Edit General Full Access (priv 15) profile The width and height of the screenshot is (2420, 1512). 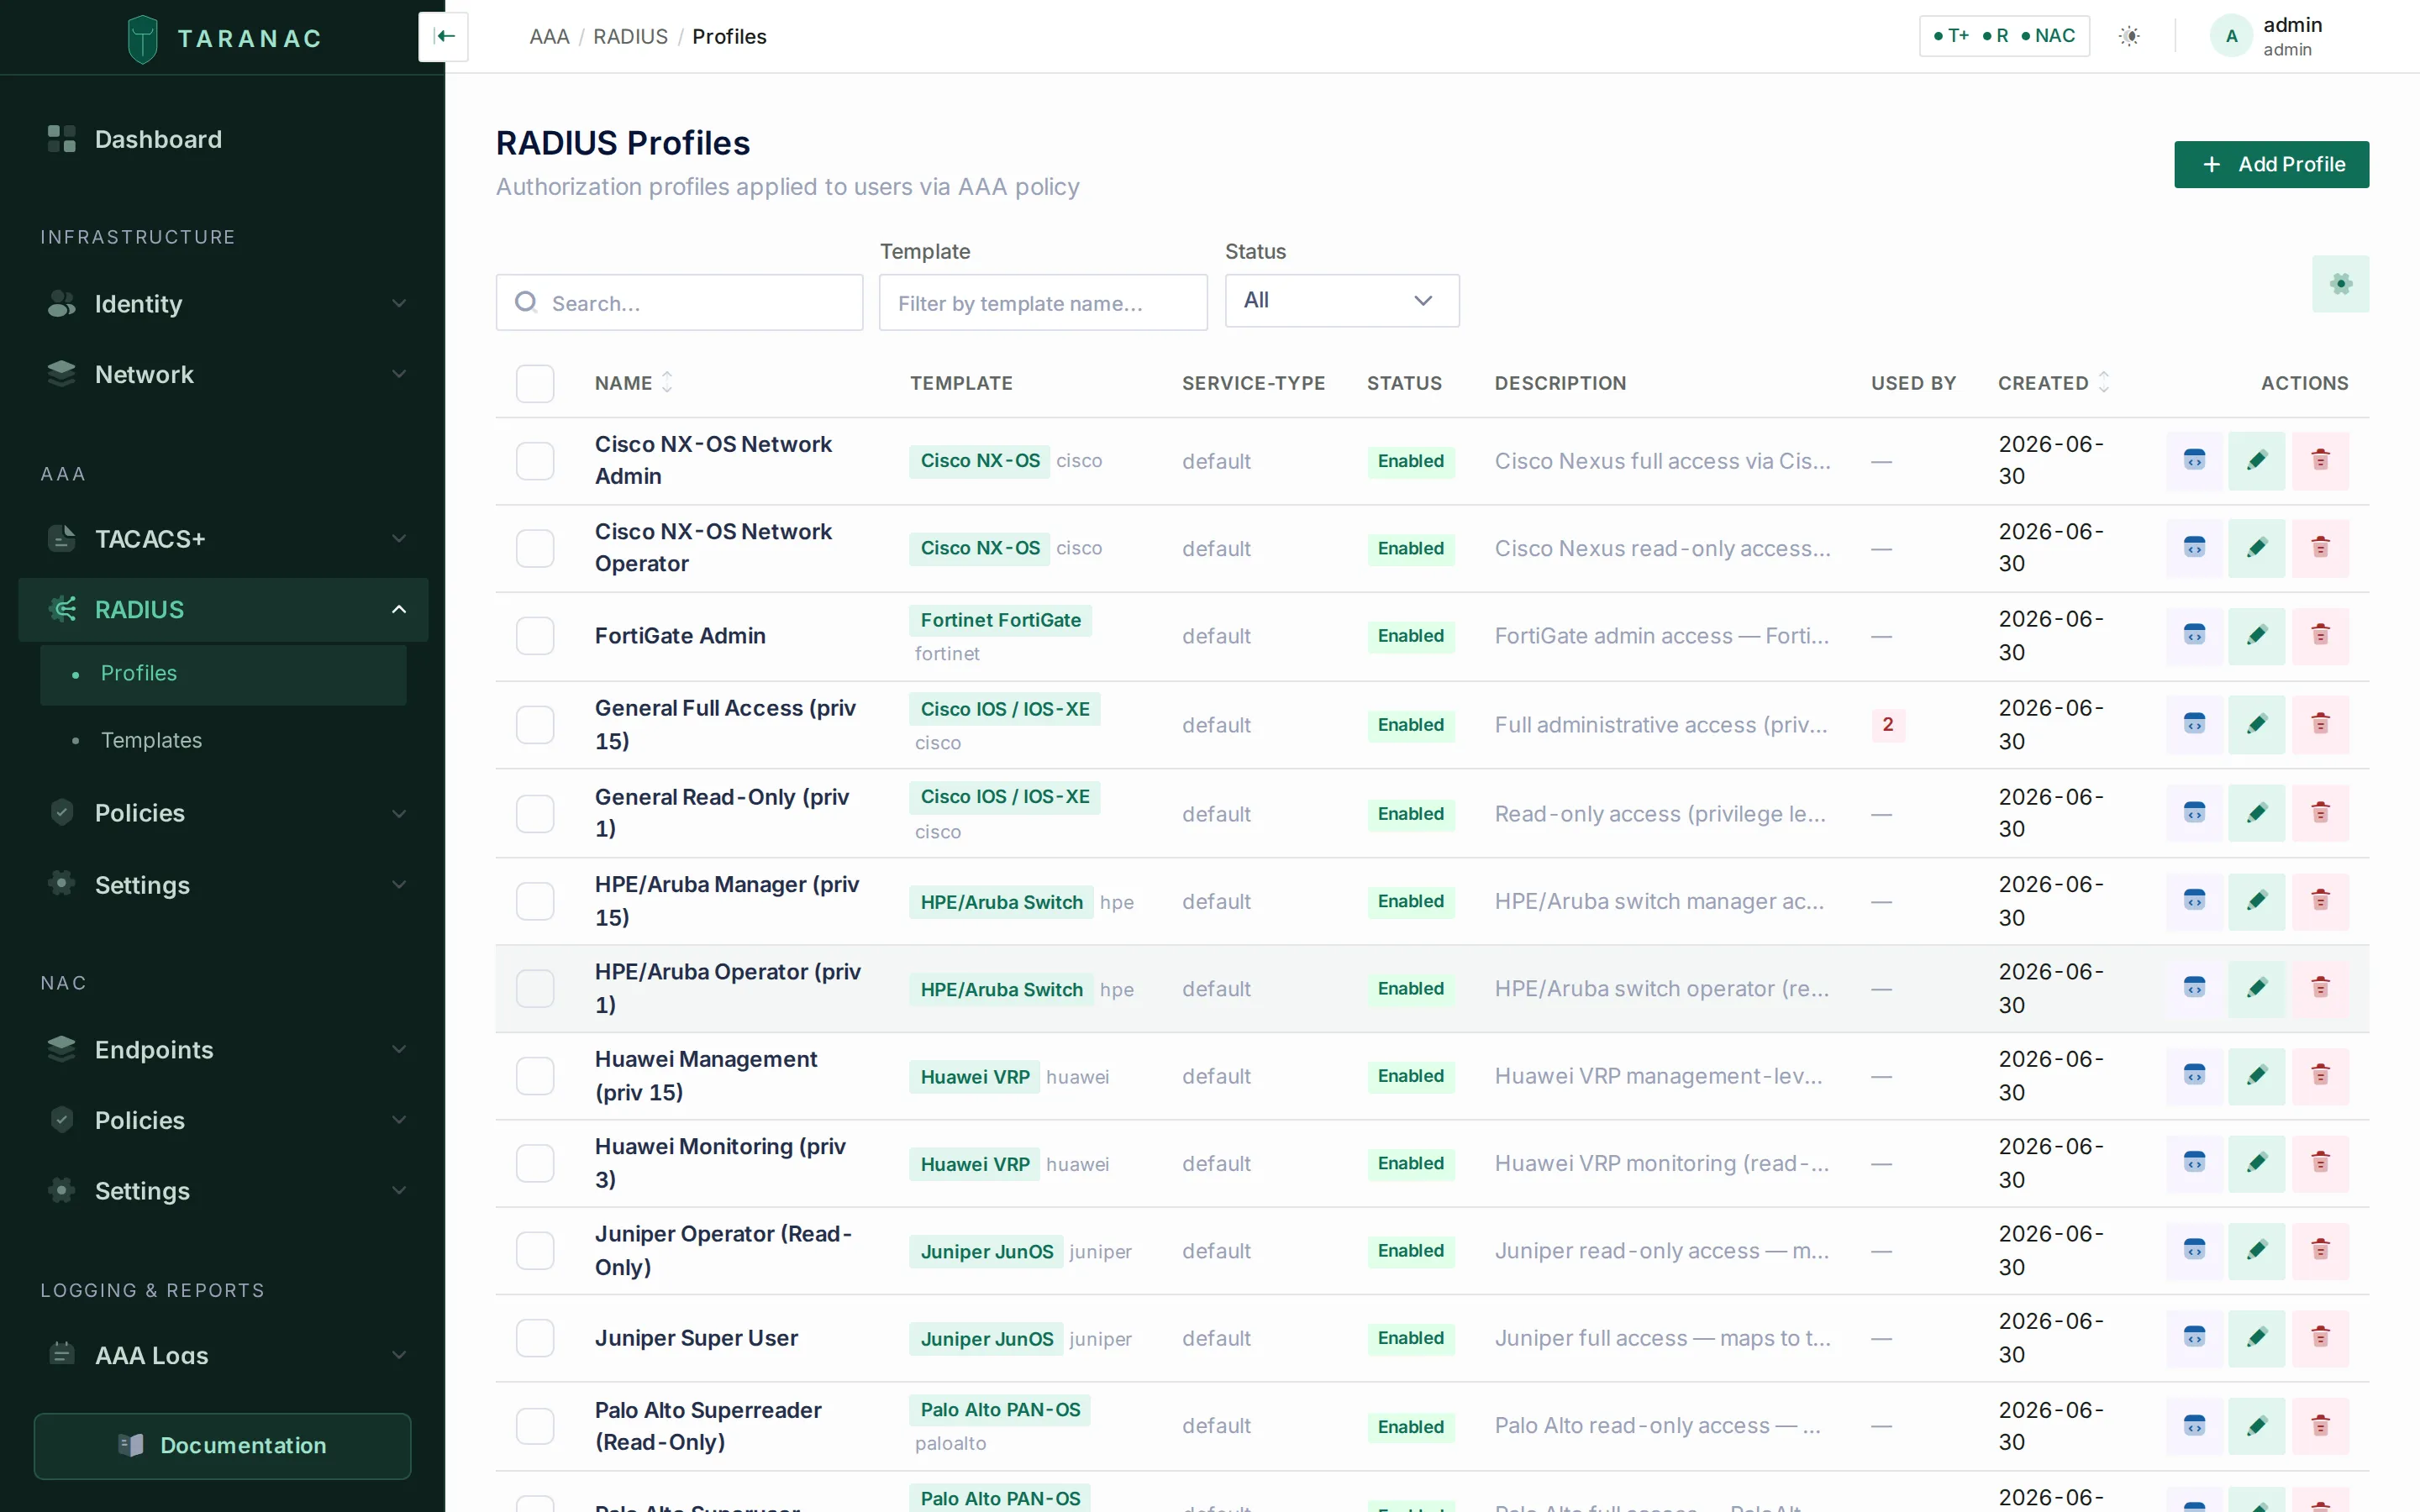pos(2256,724)
